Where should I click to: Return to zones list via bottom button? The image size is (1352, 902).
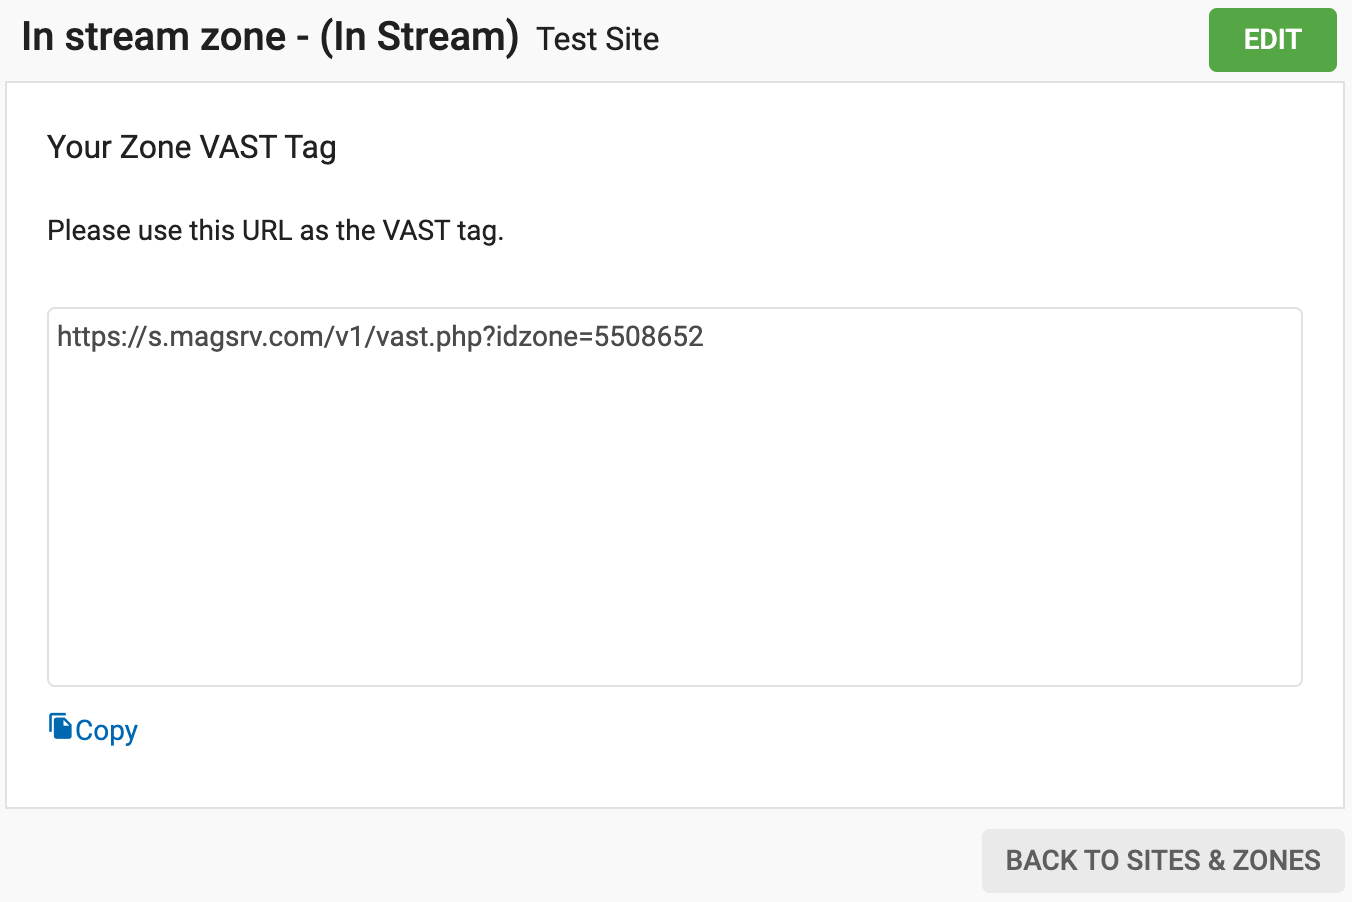(x=1163, y=860)
